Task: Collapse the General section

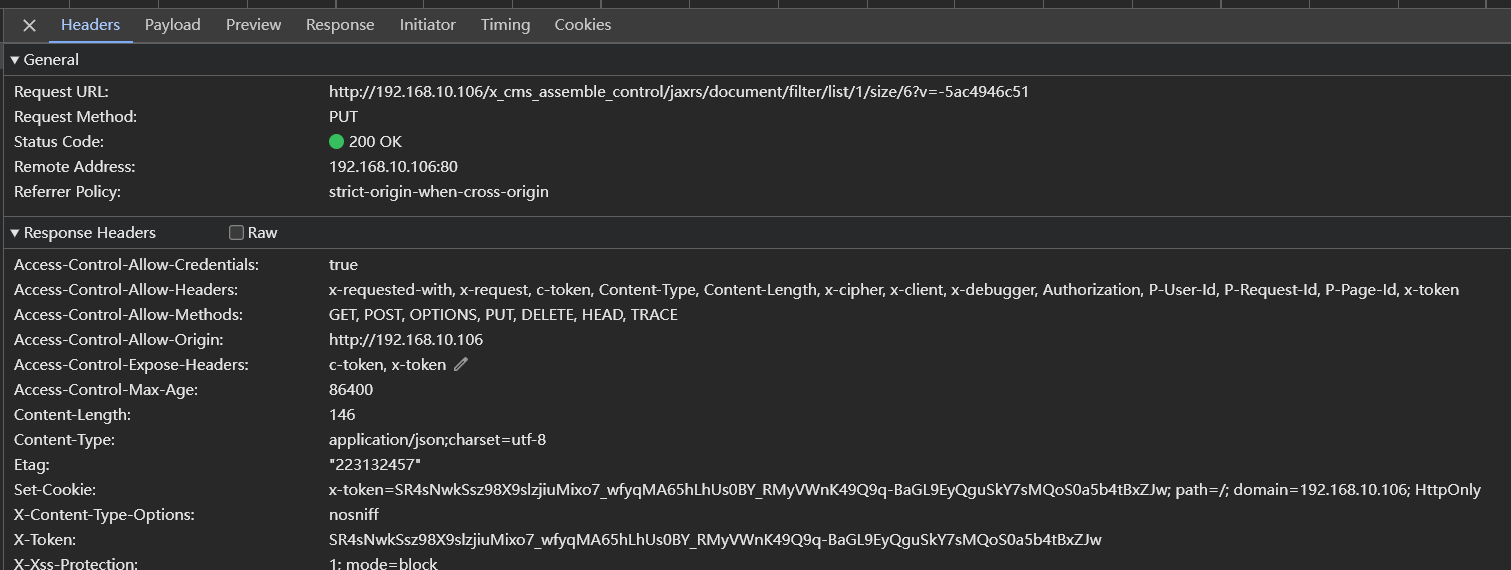Action: 15,60
